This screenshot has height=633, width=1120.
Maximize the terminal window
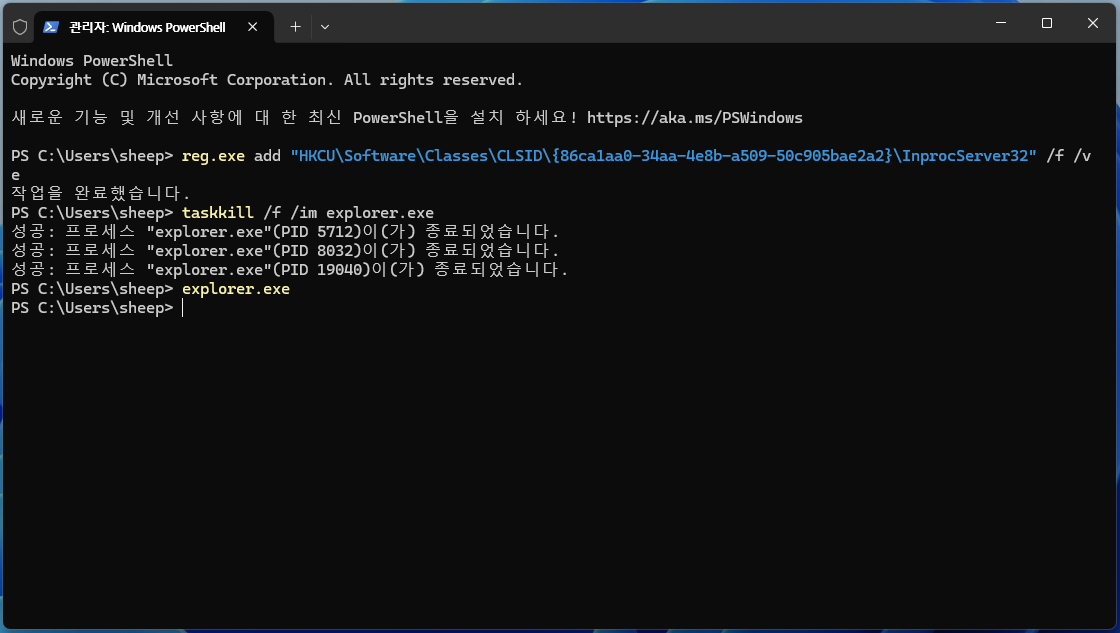[1046, 23]
